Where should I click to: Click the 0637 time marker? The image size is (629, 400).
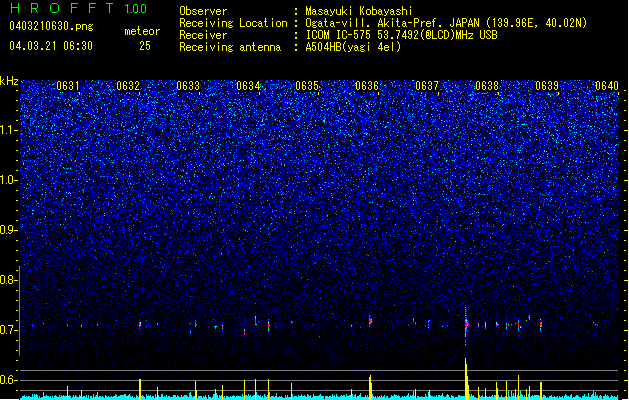(427, 86)
